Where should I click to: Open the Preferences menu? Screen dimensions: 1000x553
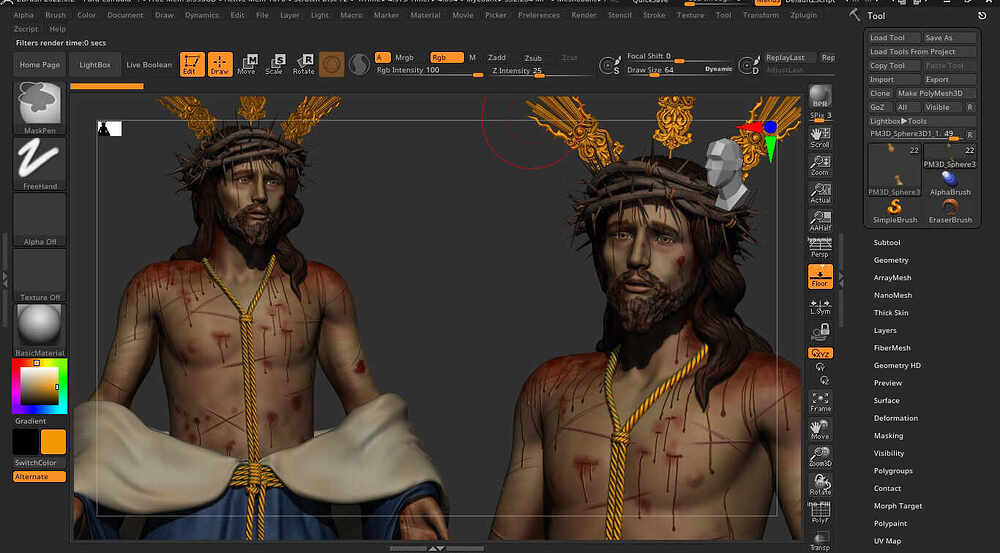pos(538,15)
